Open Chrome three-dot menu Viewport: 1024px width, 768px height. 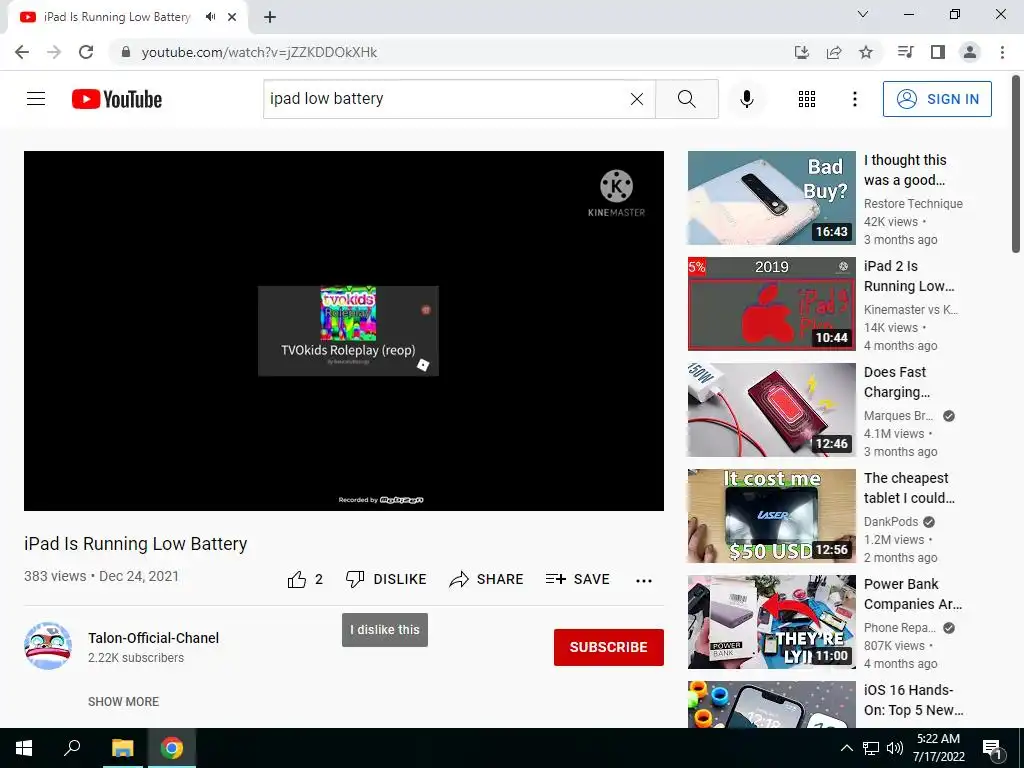[1002, 52]
